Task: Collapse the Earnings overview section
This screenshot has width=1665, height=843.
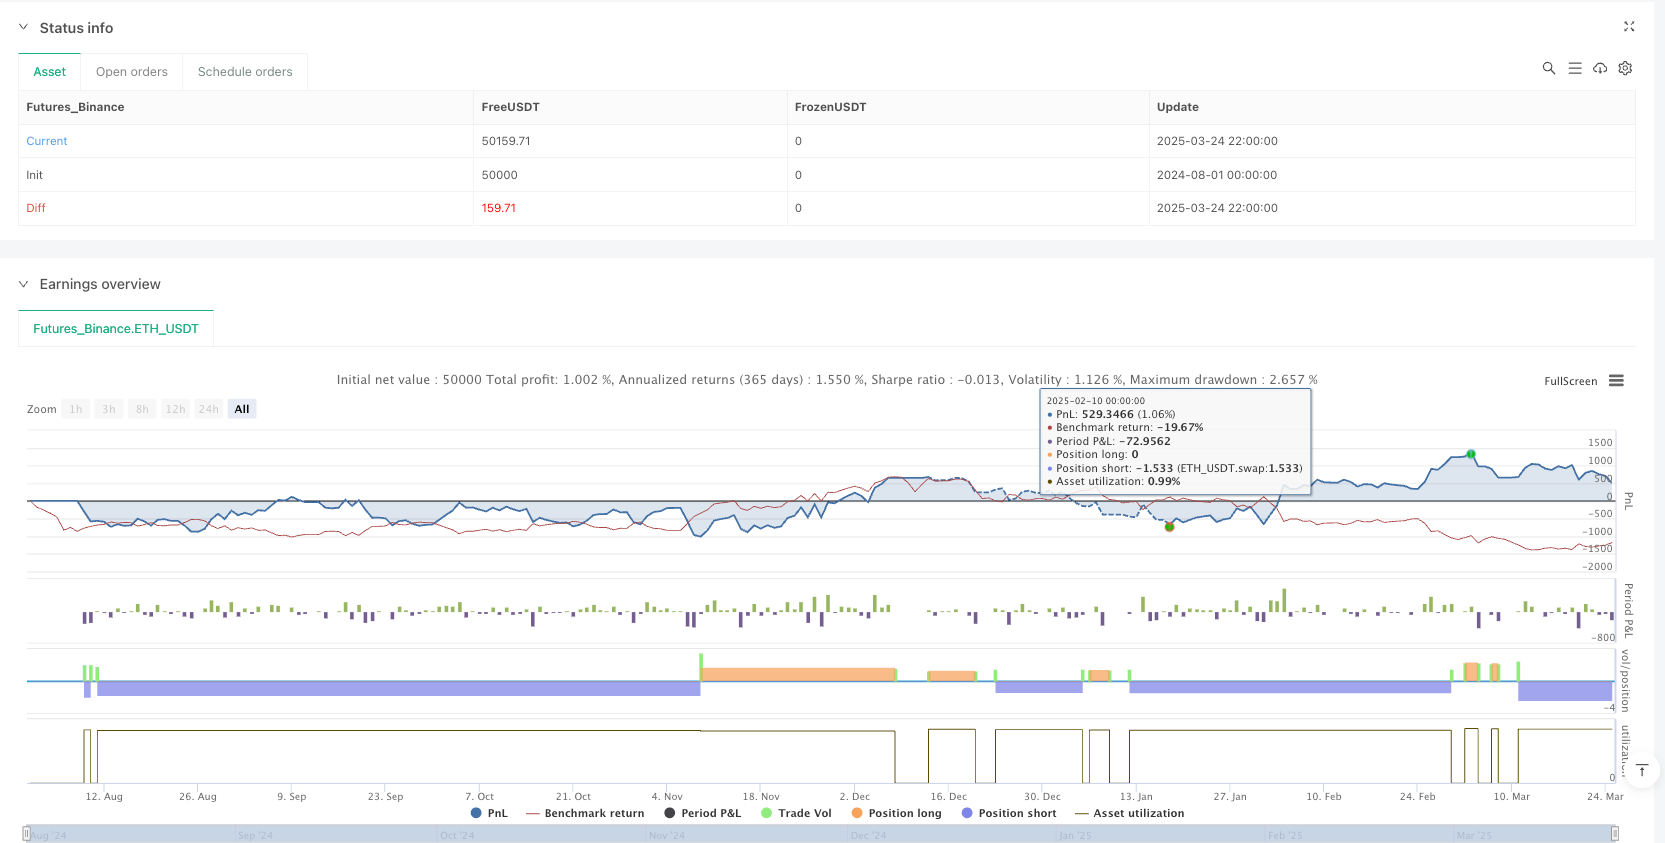Action: click(23, 284)
